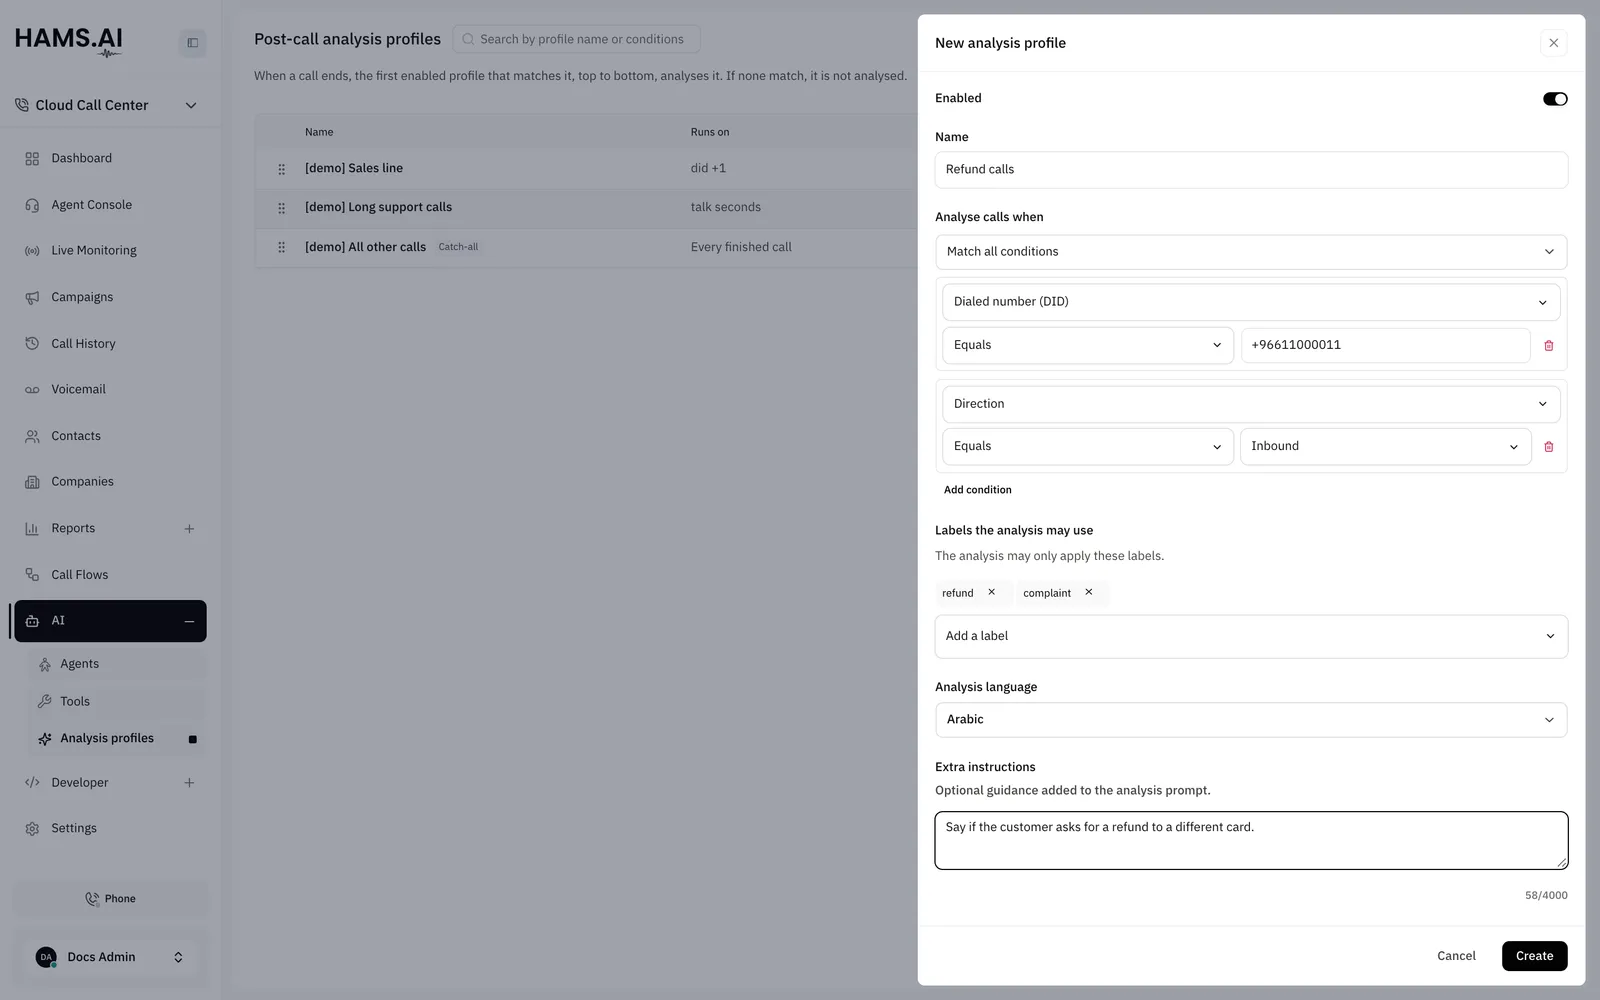
Task: Click drag handle of Long support calls row
Action: 281,208
